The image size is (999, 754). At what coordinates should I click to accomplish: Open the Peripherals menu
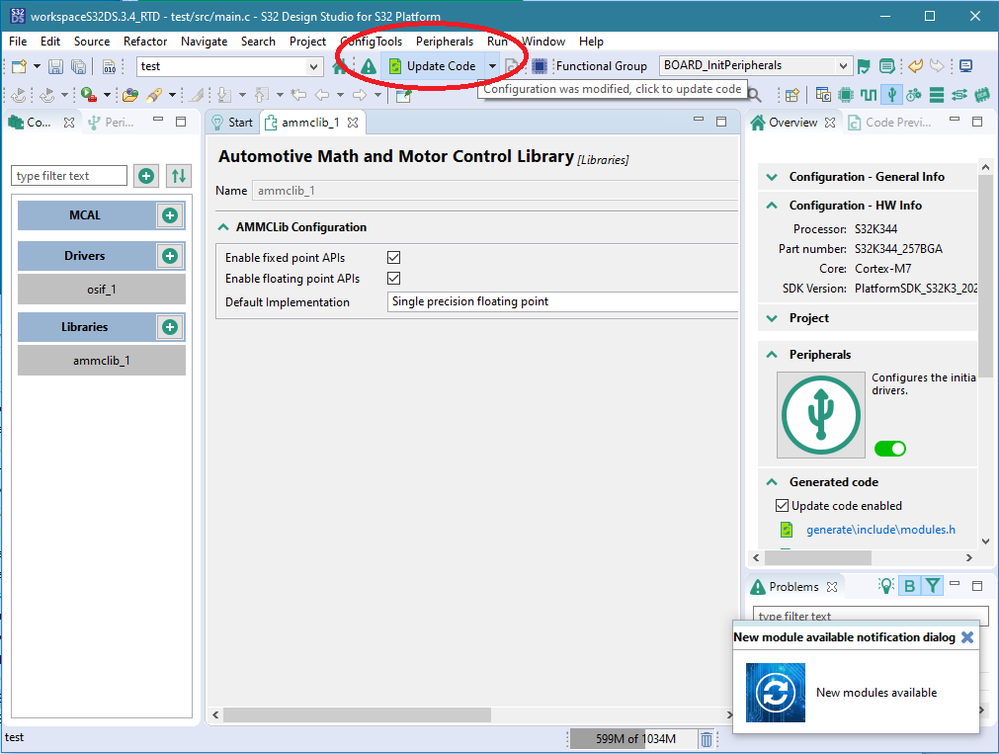pyautogui.click(x=445, y=41)
